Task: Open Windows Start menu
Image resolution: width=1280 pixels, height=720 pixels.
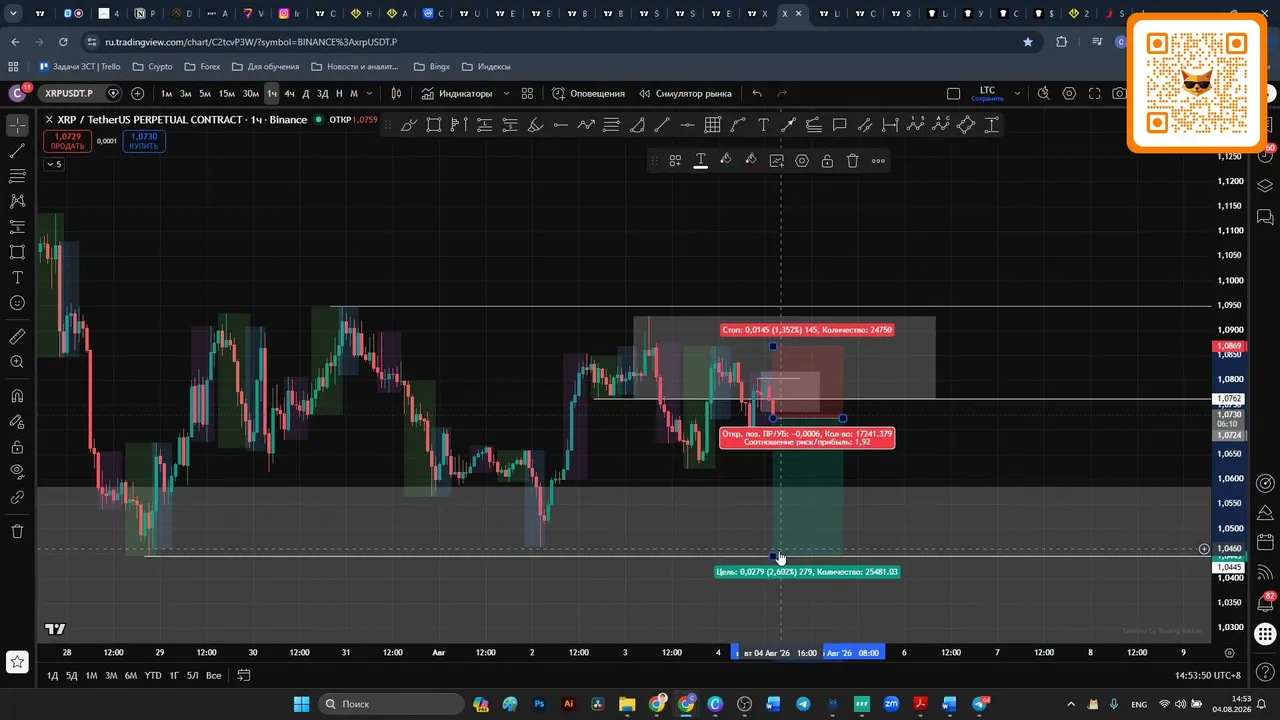Action: (301, 704)
